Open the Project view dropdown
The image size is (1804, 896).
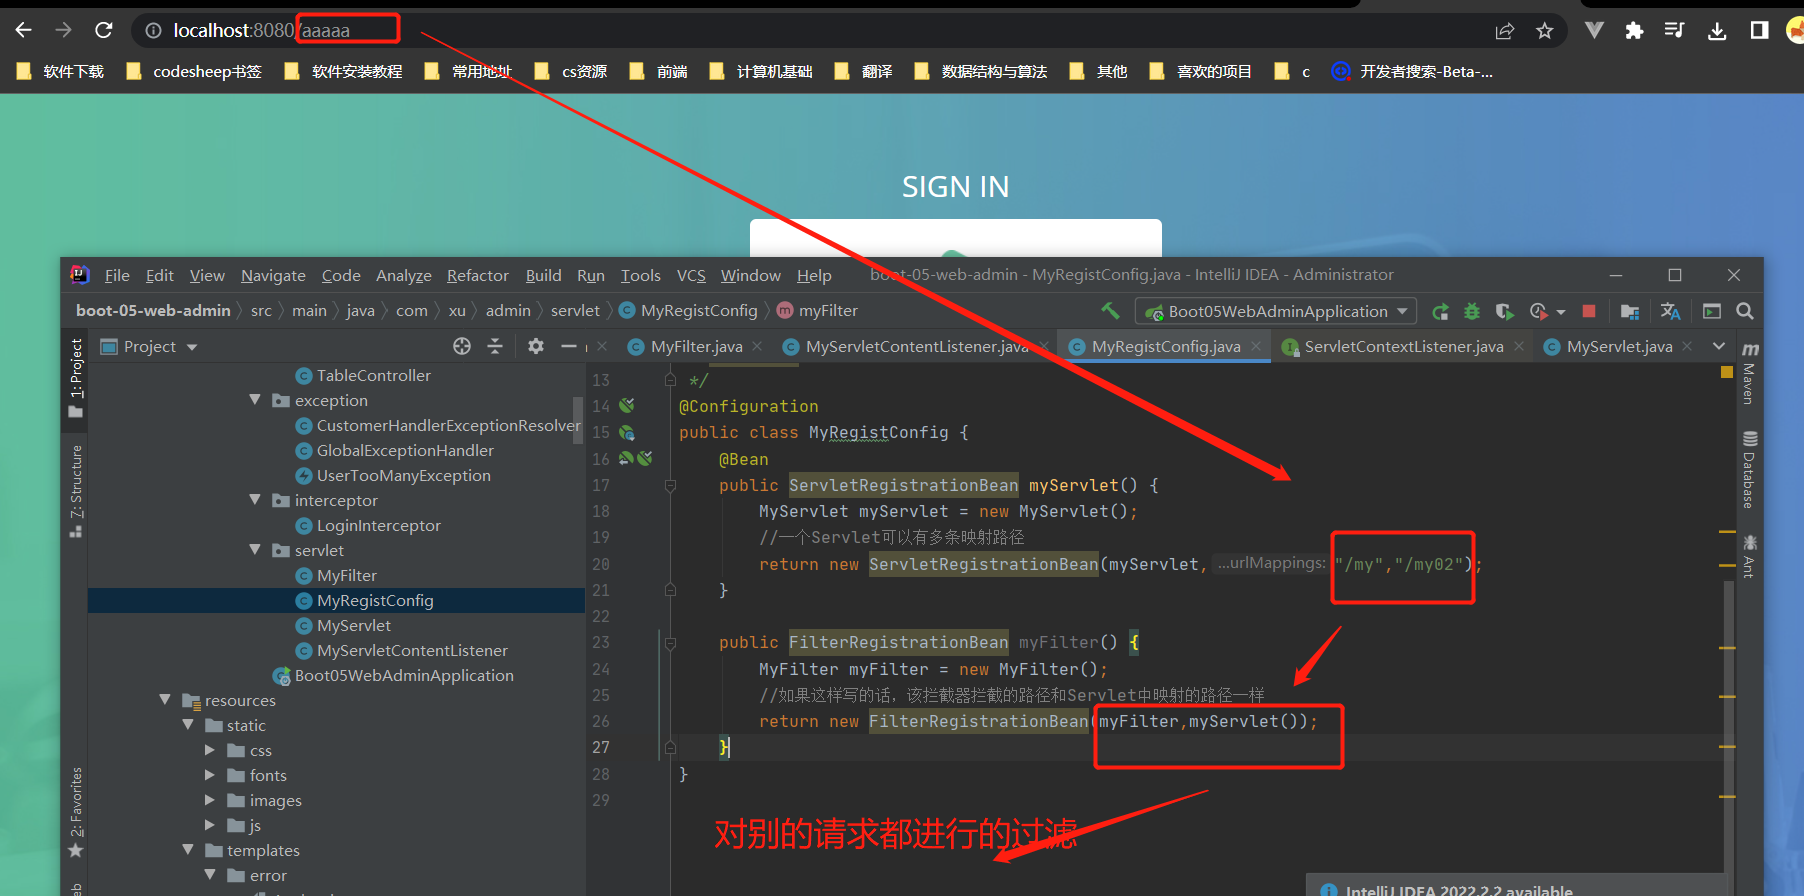(x=150, y=346)
